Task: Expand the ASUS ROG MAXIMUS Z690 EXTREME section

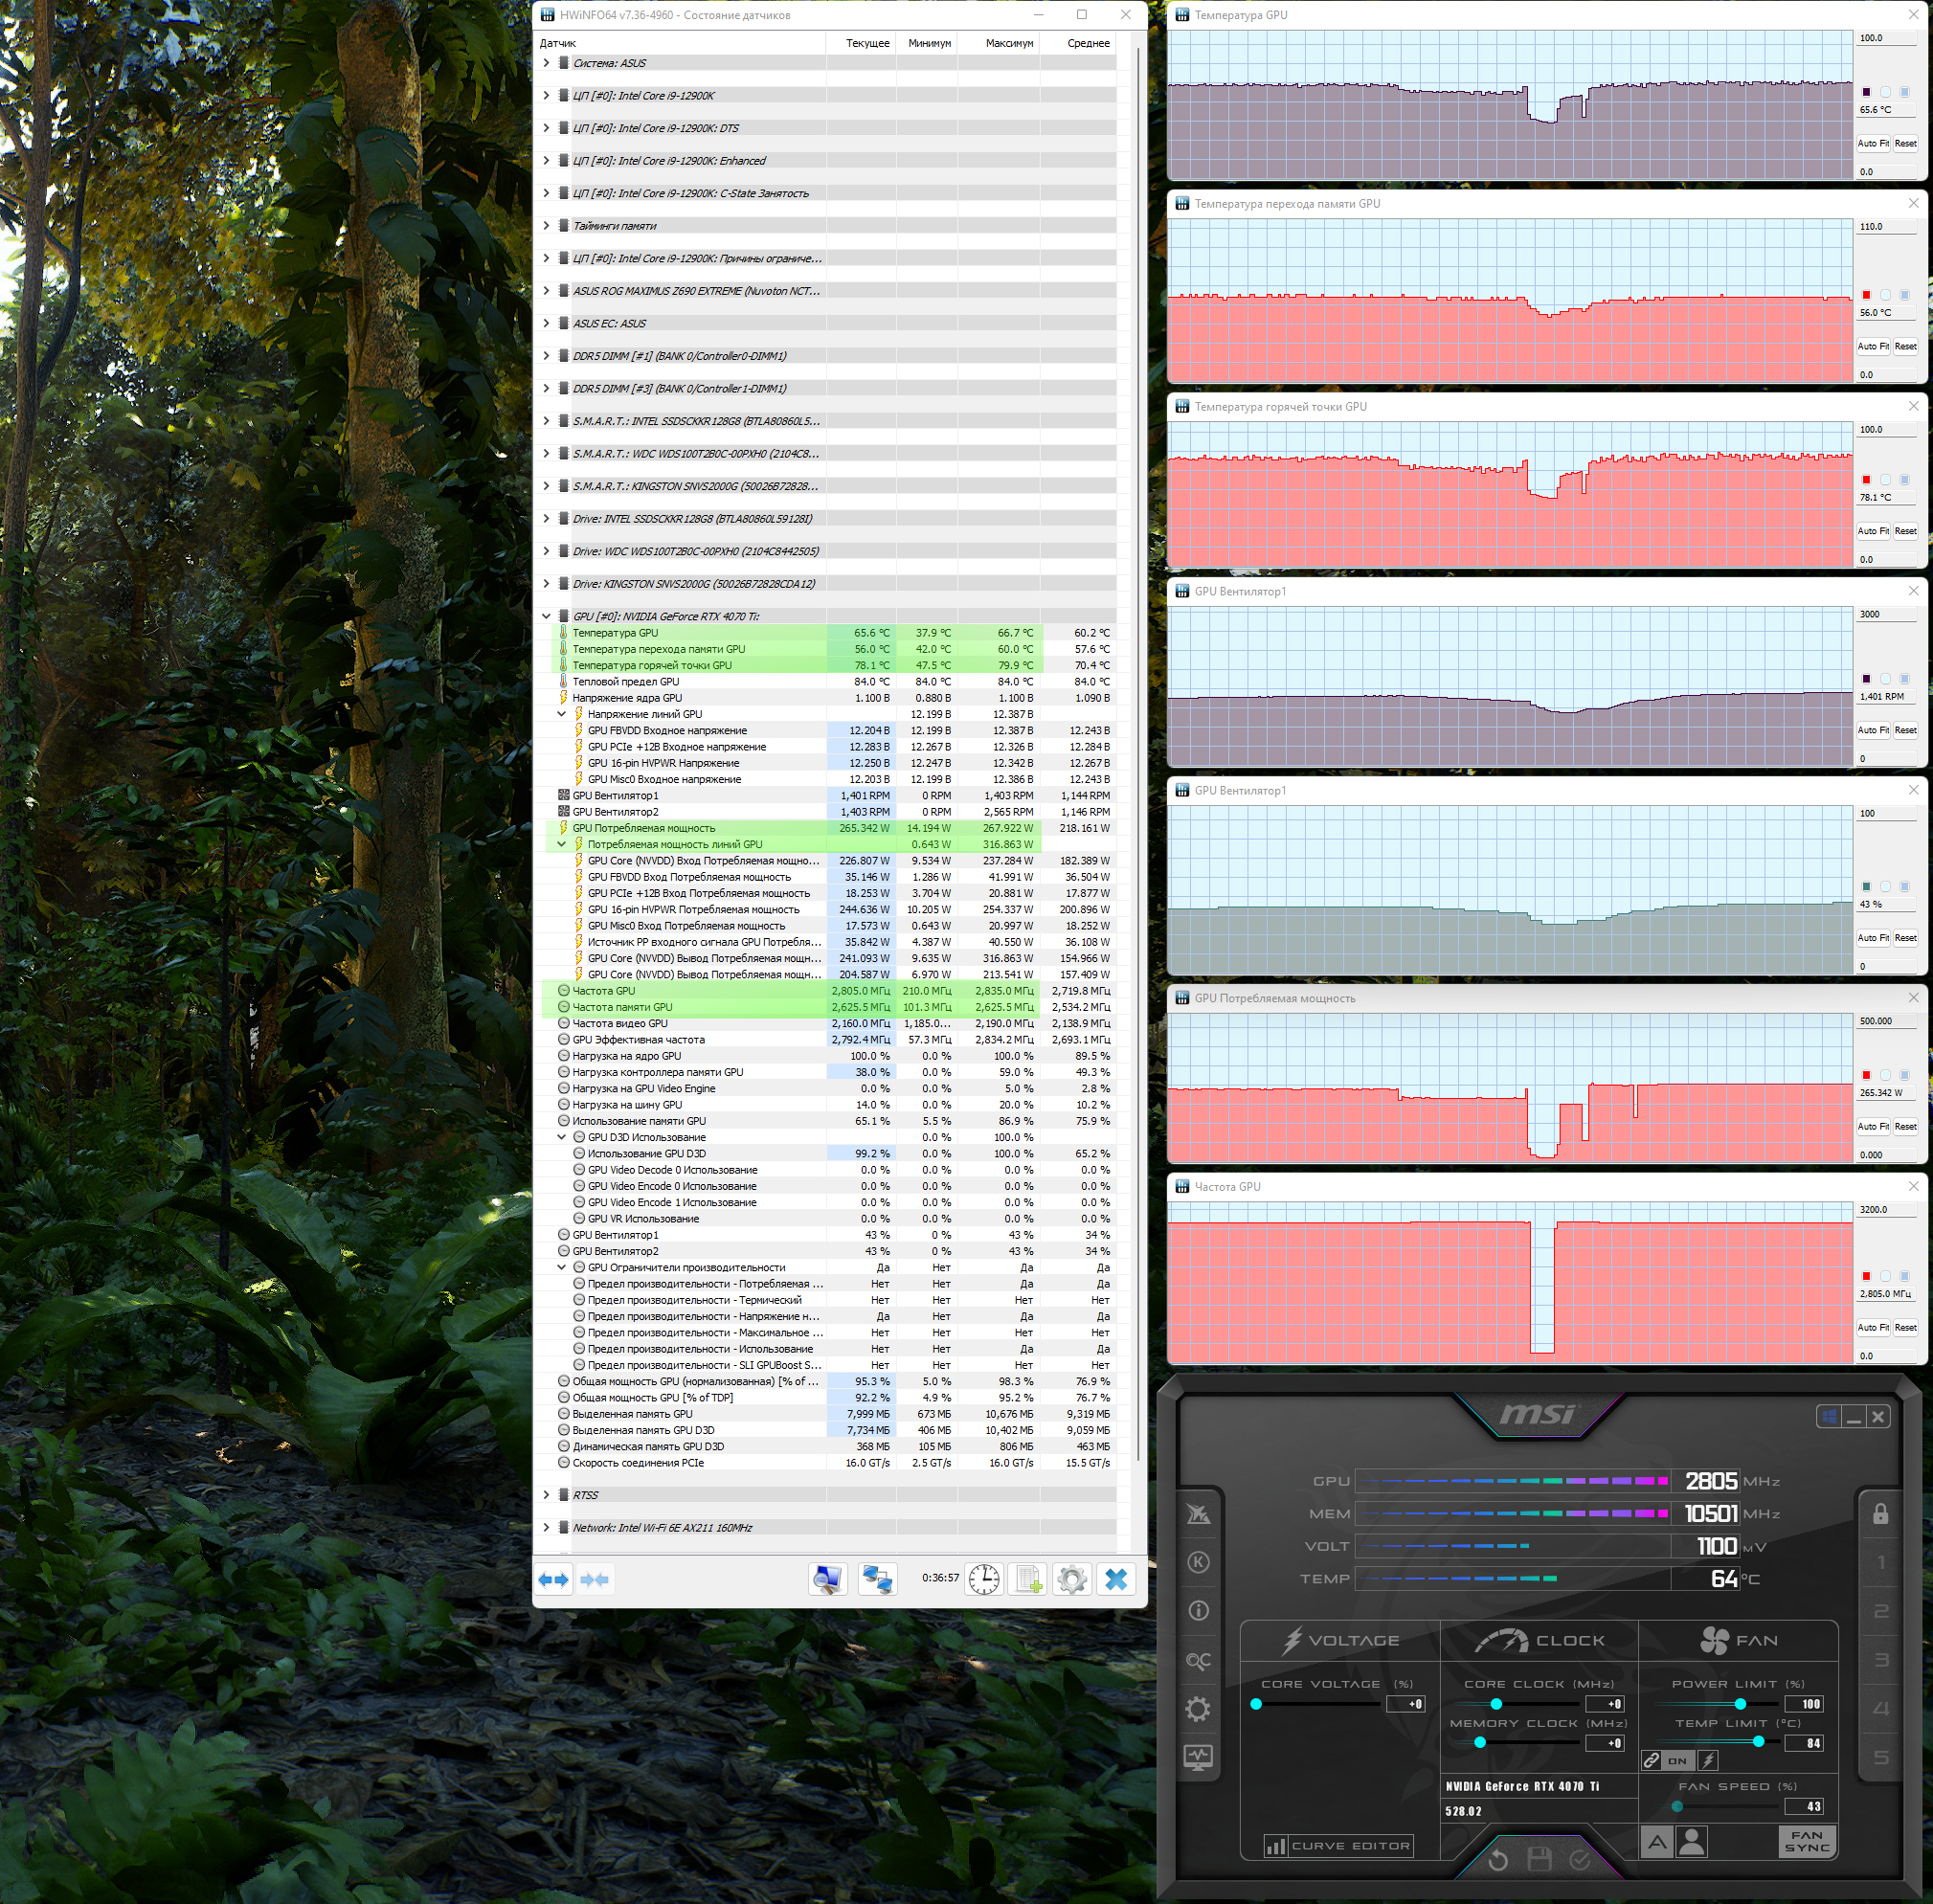Action: (x=546, y=291)
